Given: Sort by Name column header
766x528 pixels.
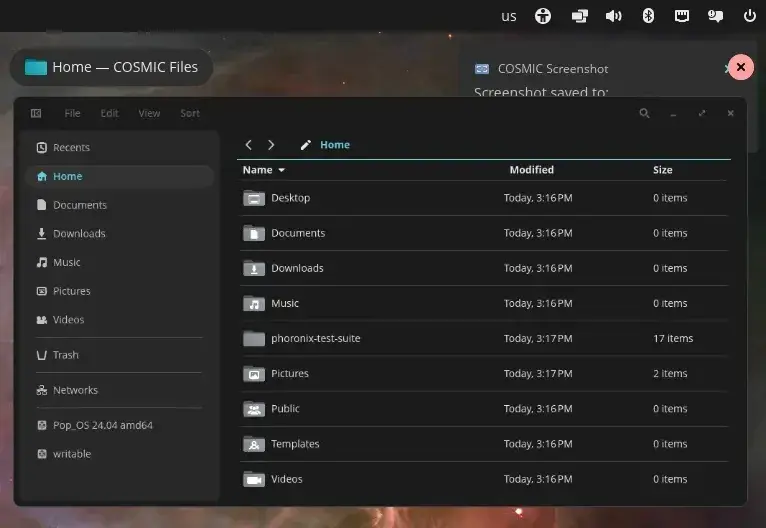Looking at the screenshot, I should pyautogui.click(x=264, y=170).
